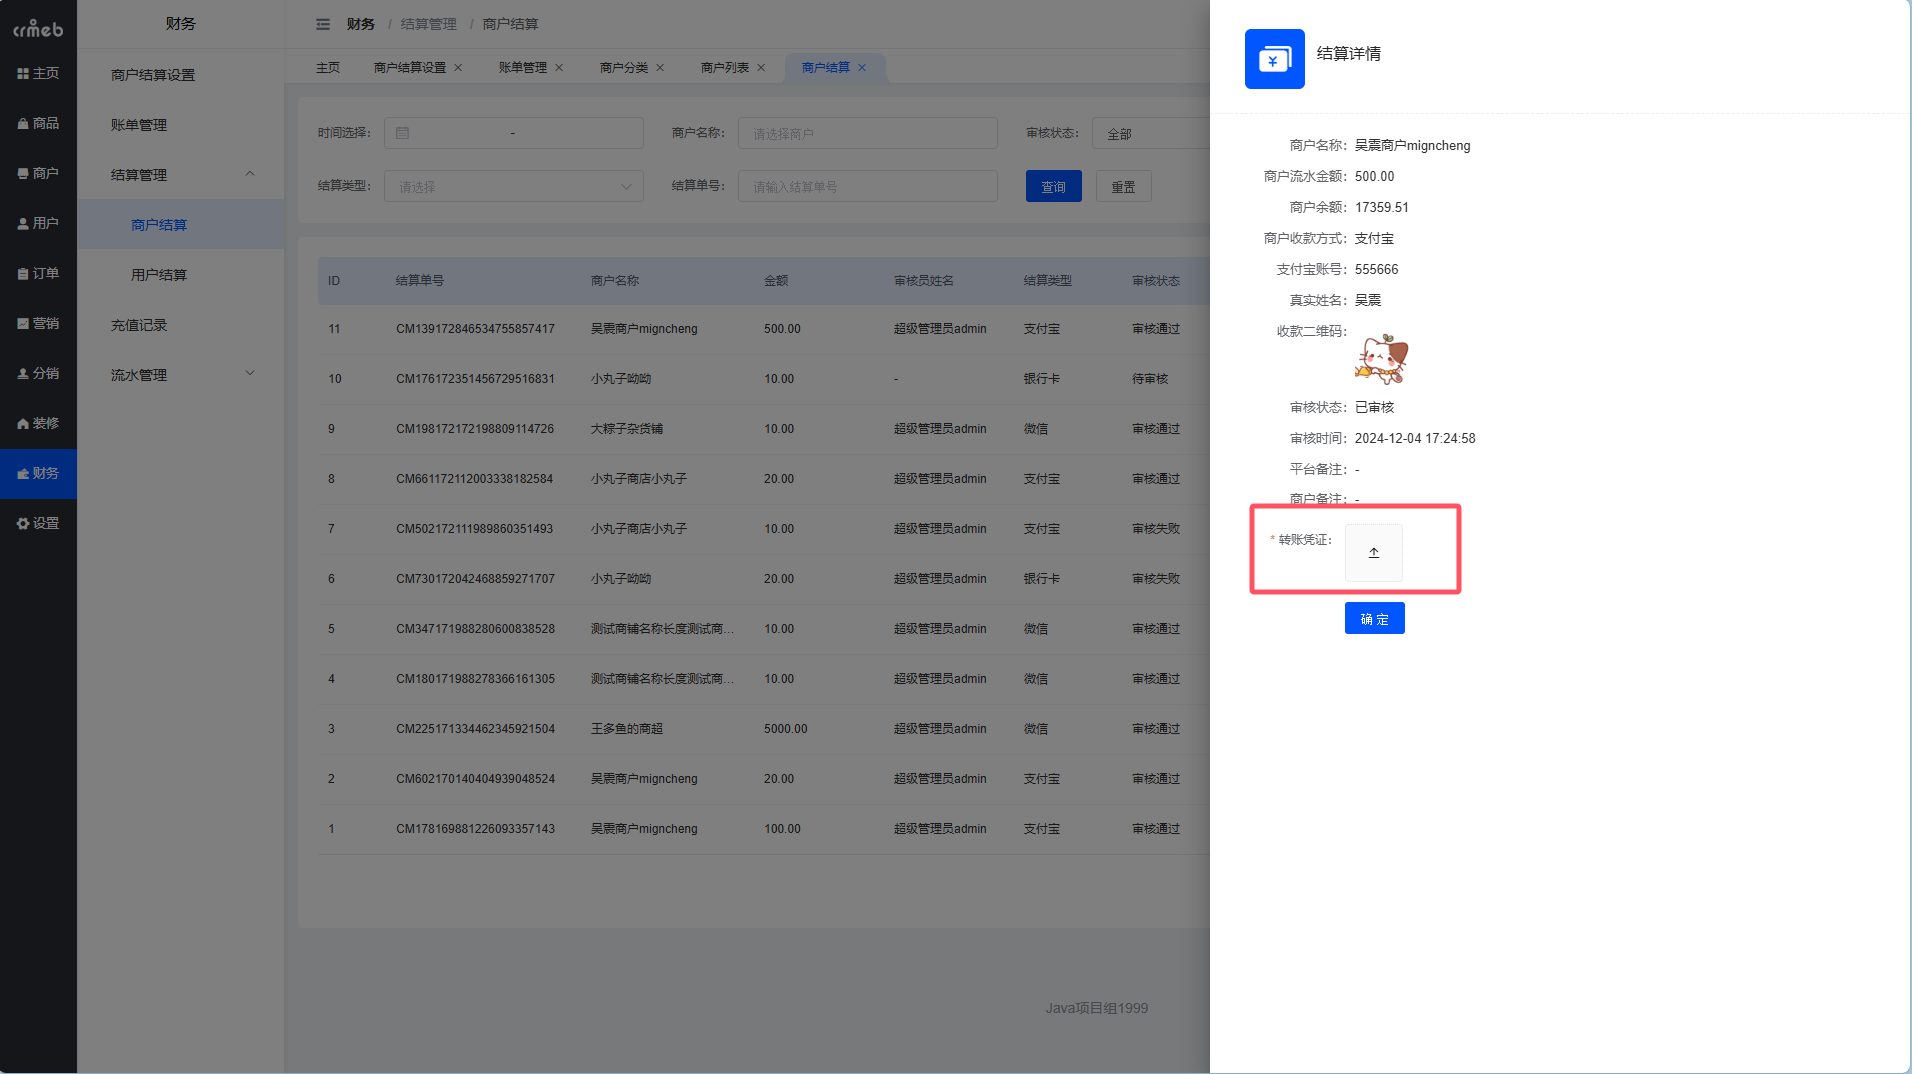
Task: Click the upload arrow for transfer voucher
Action: point(1373,553)
